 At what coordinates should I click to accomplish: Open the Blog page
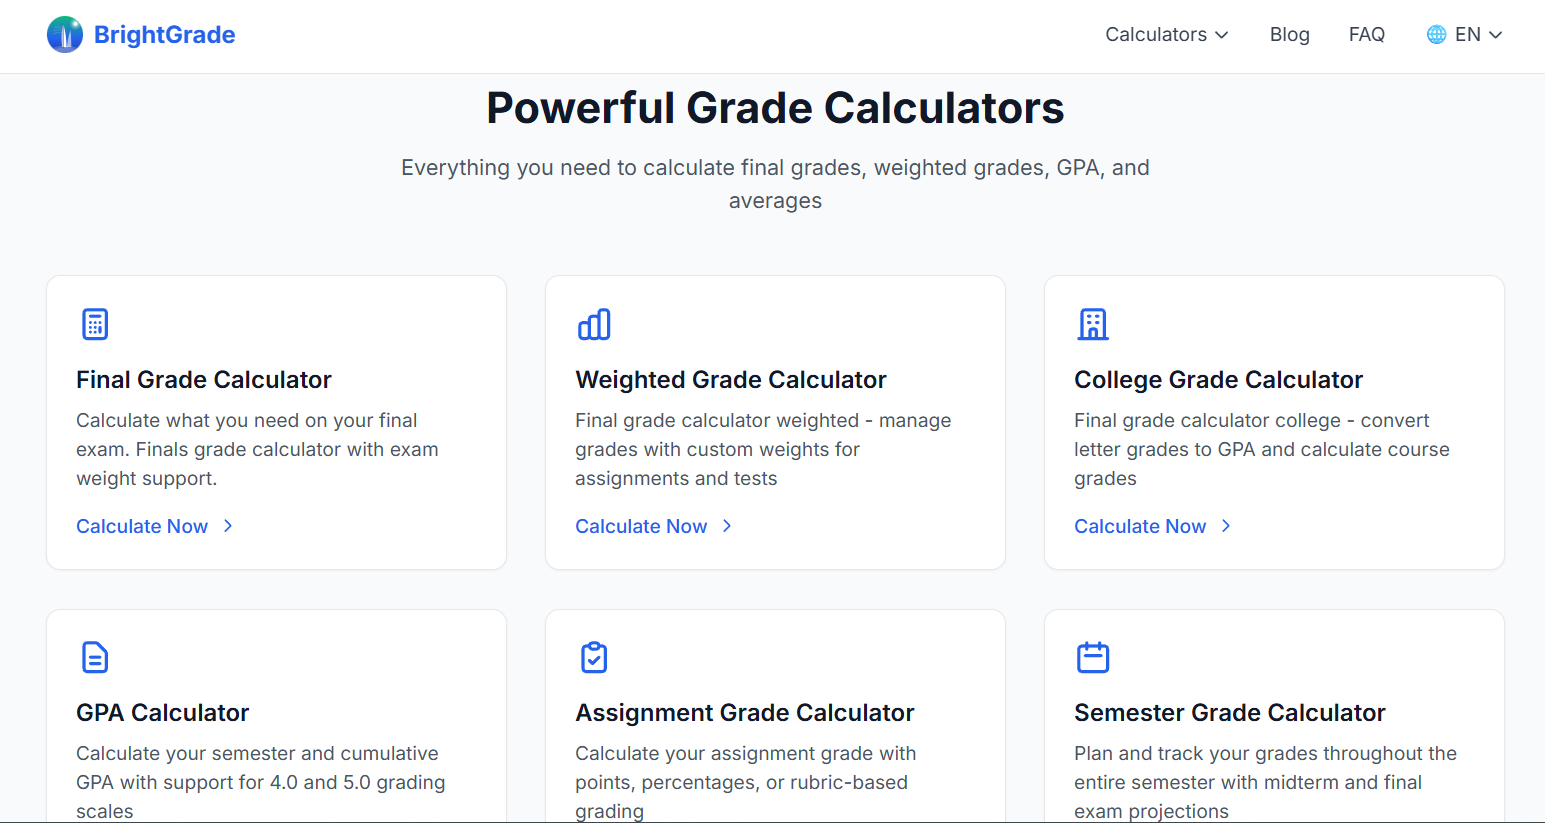click(1289, 34)
